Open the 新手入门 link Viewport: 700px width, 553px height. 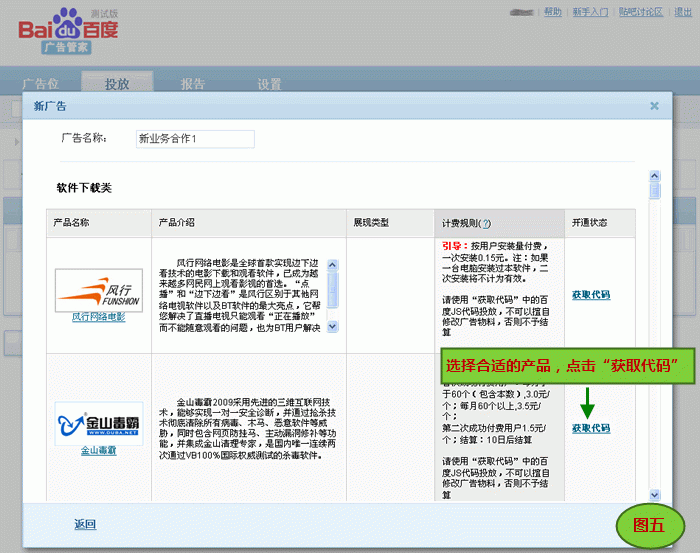[590, 12]
